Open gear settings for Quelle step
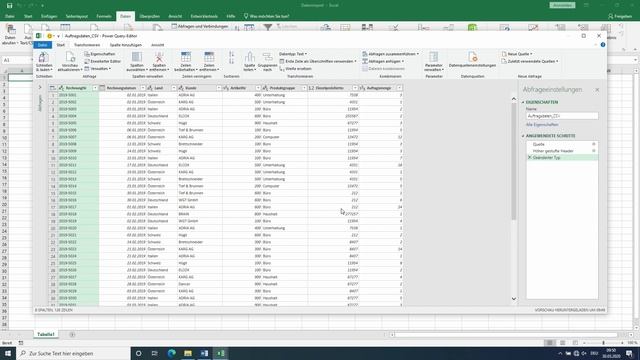 click(594, 144)
